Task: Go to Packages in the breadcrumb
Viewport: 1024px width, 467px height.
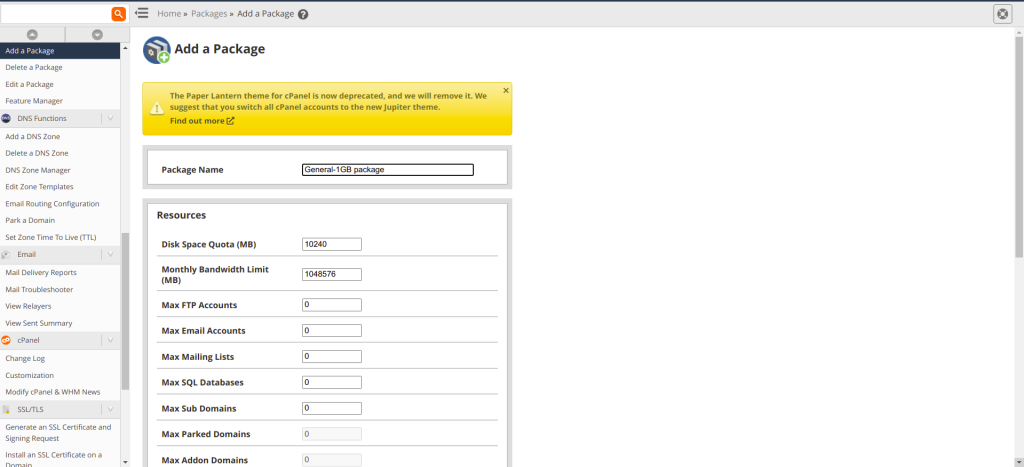Action: pyautogui.click(x=209, y=14)
